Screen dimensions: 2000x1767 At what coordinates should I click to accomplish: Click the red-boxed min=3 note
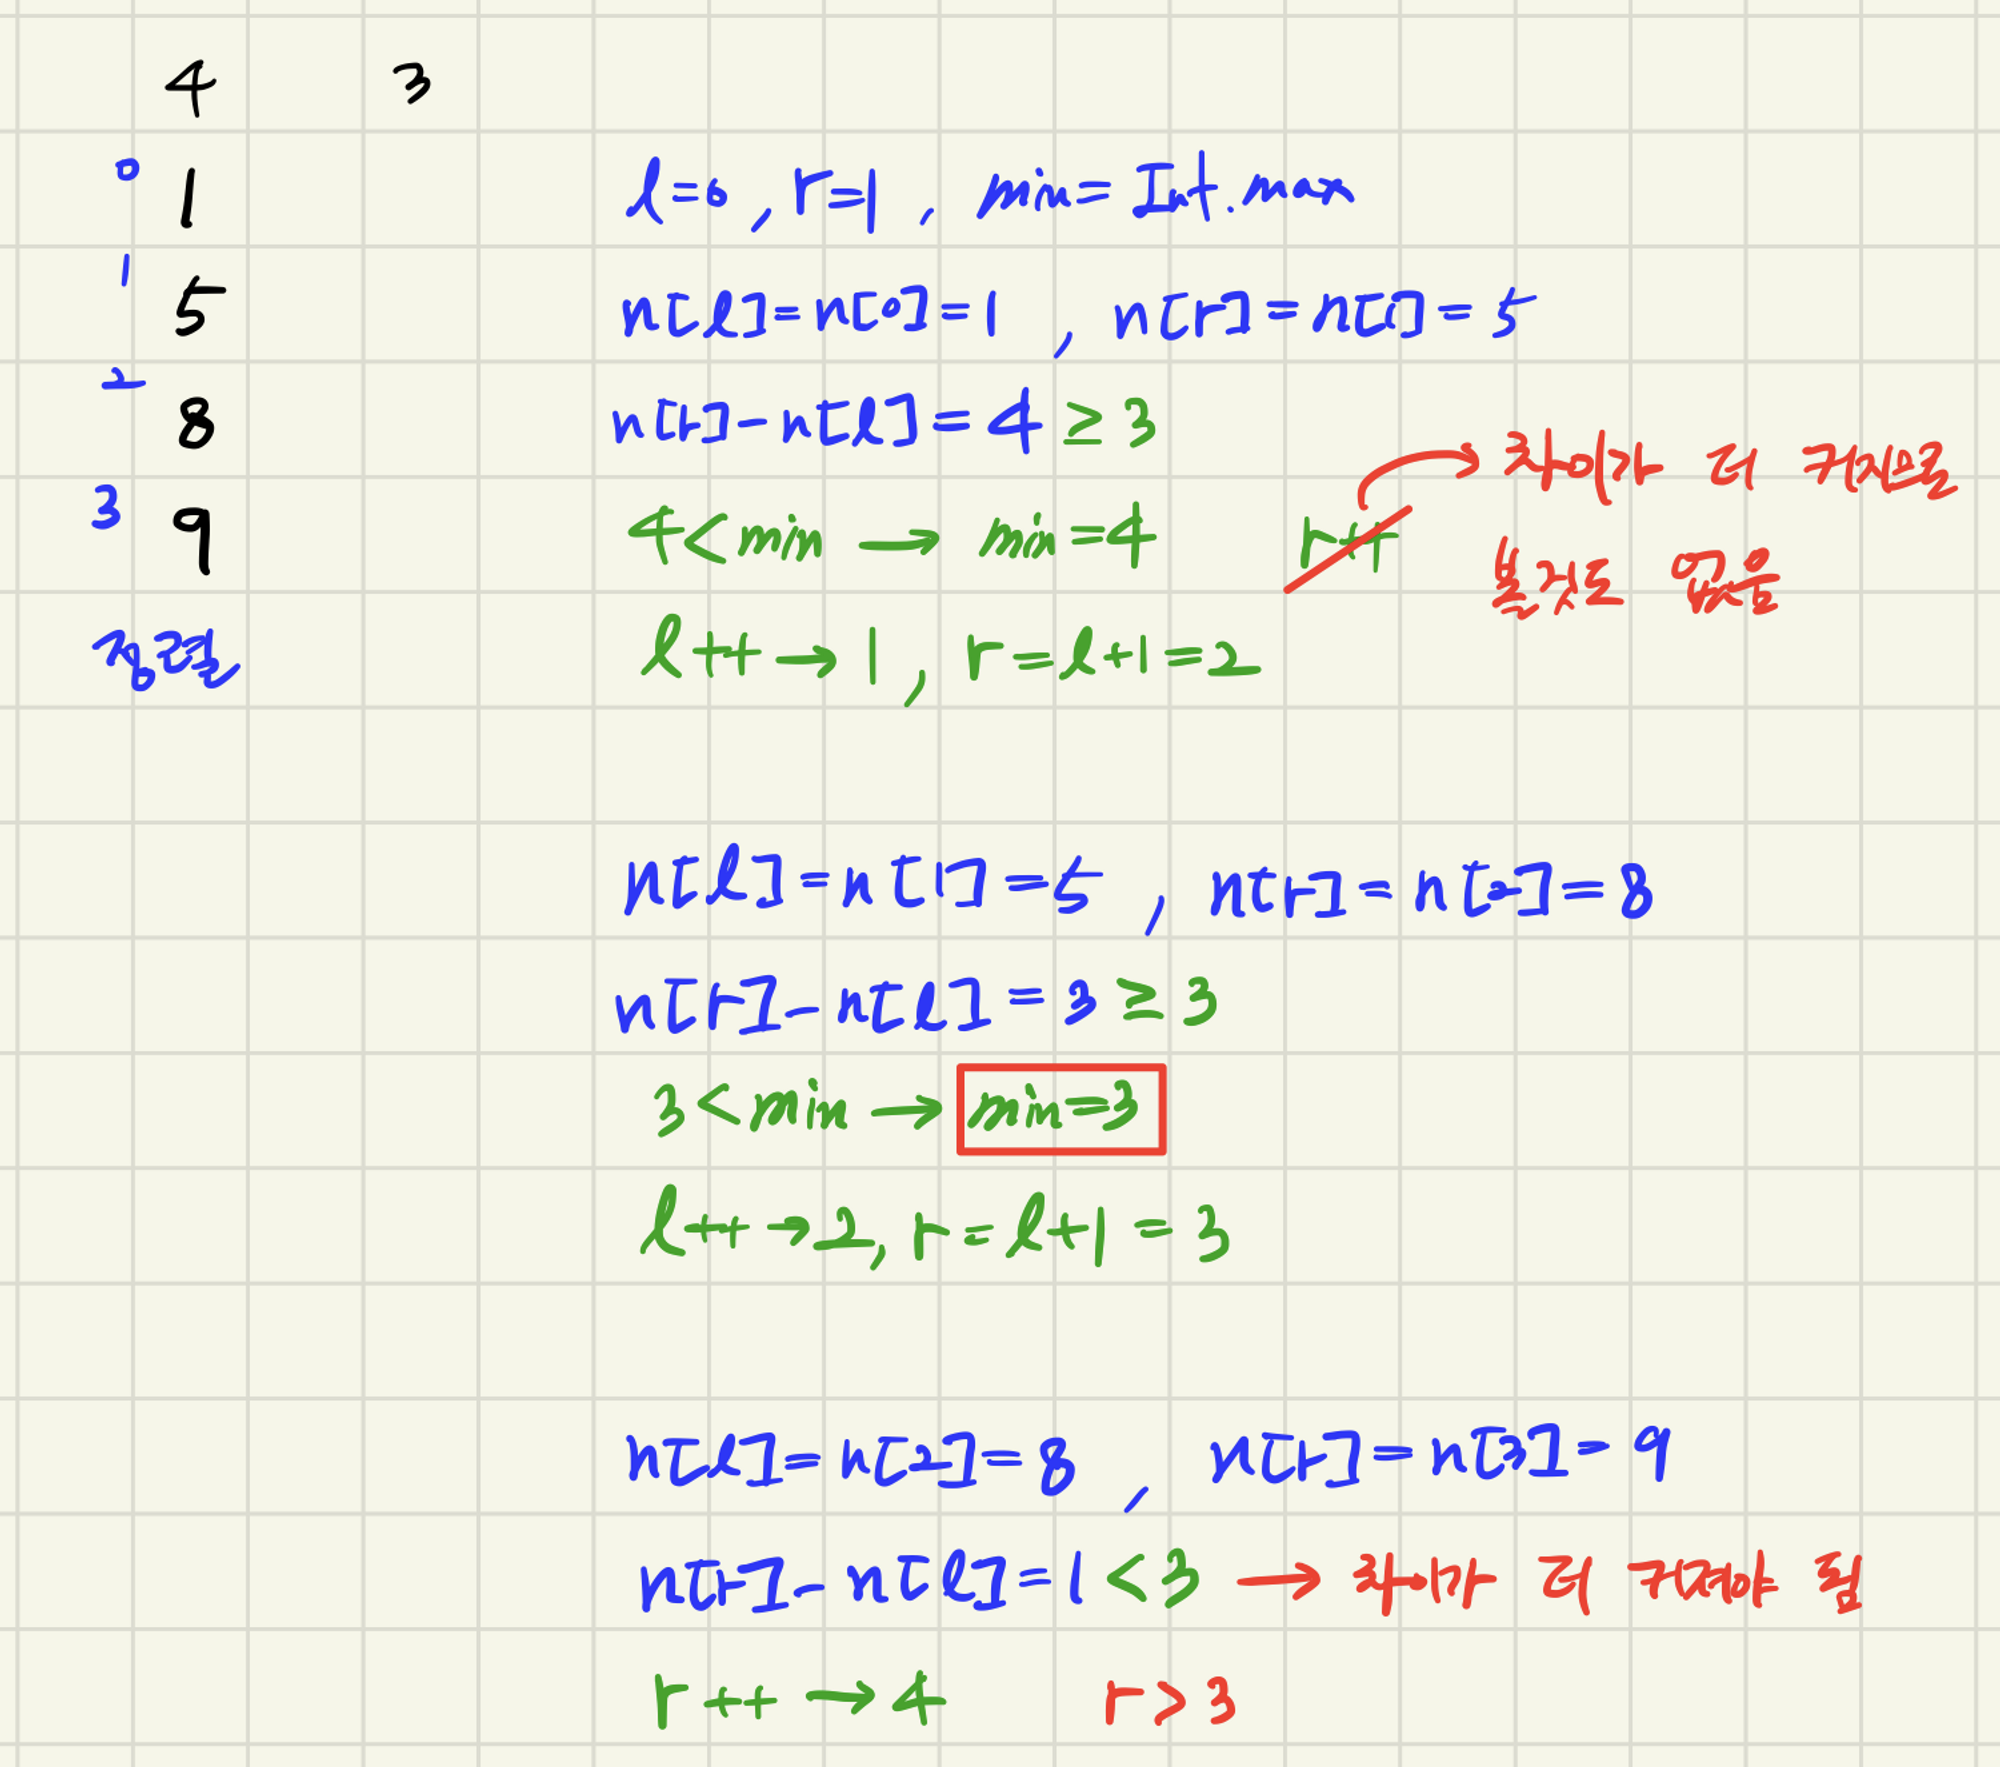click(x=1061, y=1109)
